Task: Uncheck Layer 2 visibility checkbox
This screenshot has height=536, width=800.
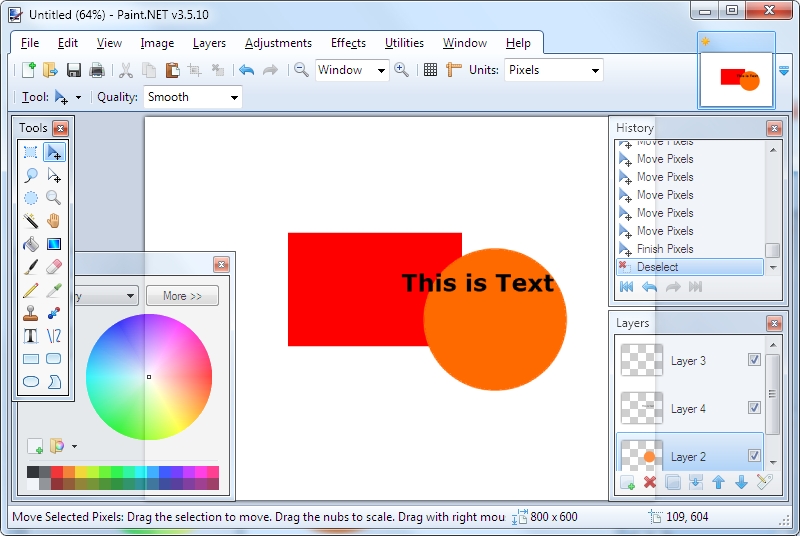Action: (x=754, y=456)
